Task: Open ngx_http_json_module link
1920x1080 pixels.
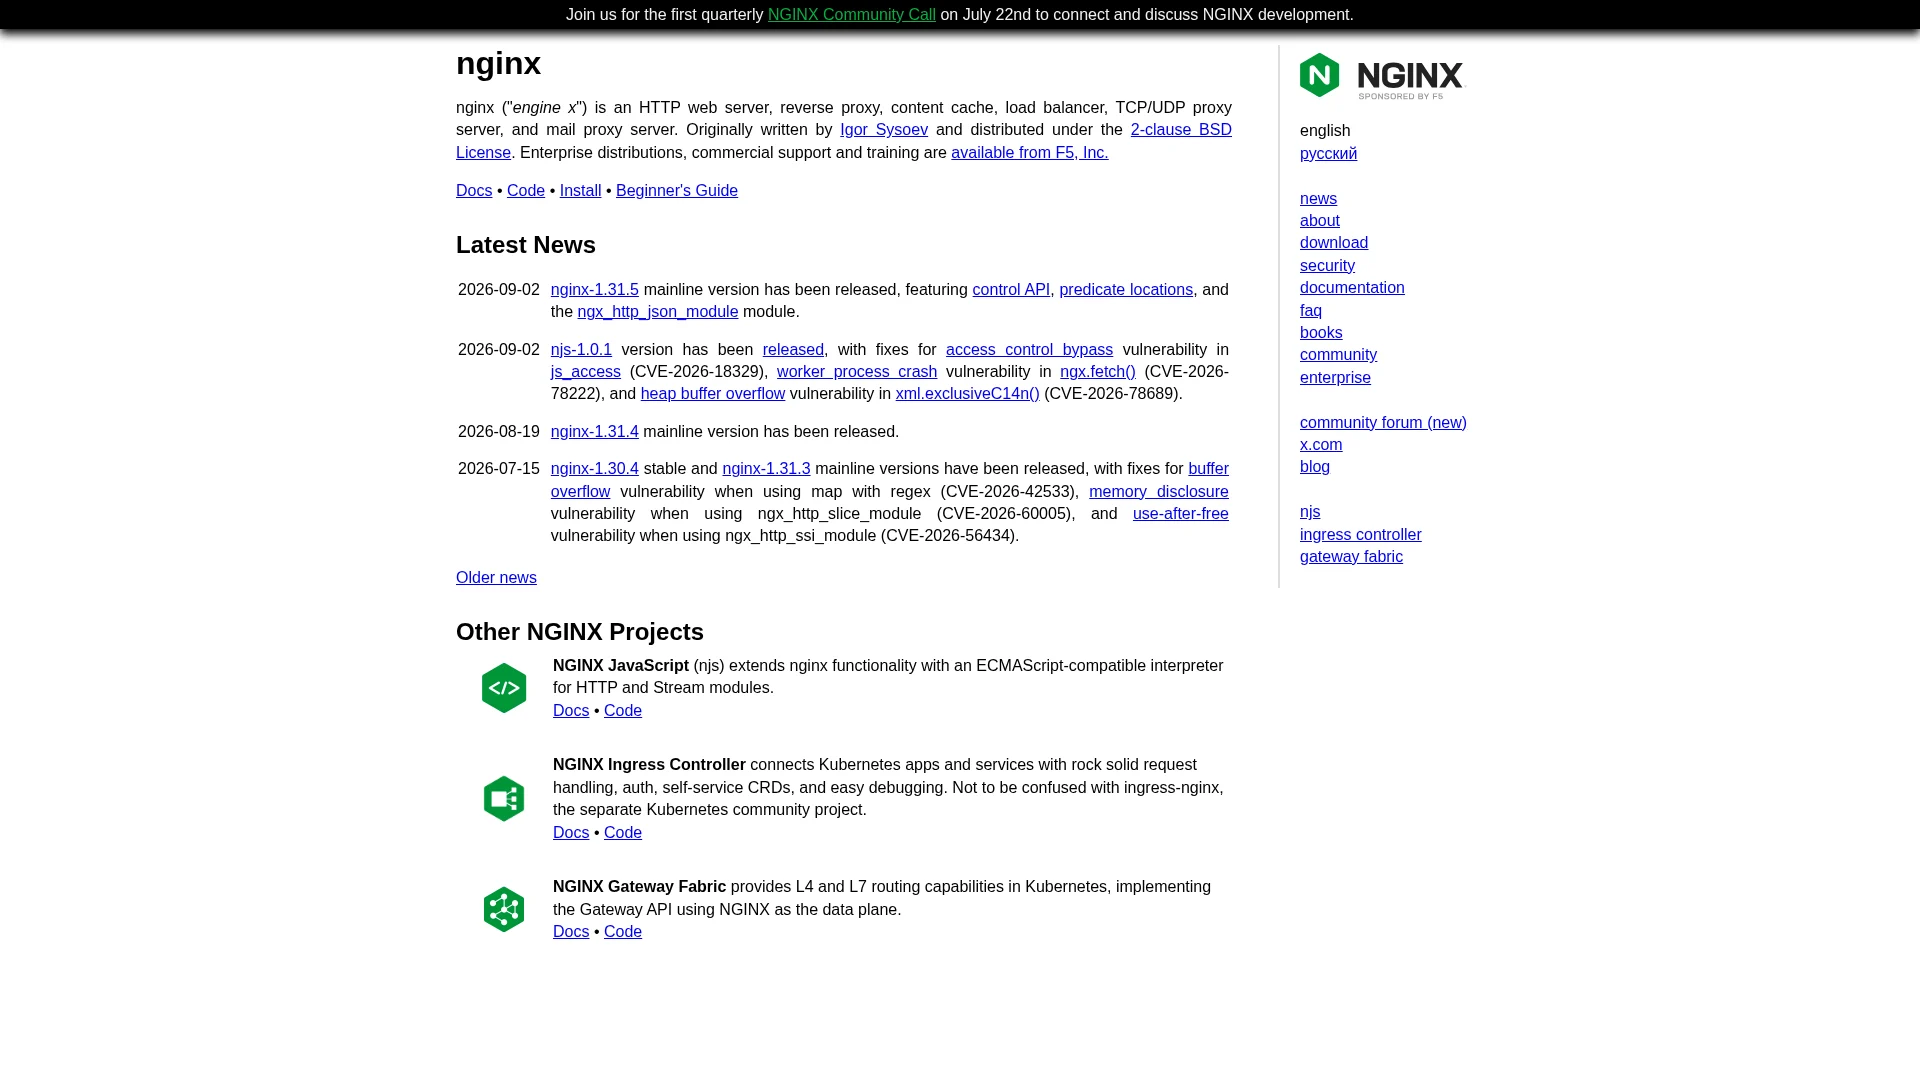Action: pos(658,312)
